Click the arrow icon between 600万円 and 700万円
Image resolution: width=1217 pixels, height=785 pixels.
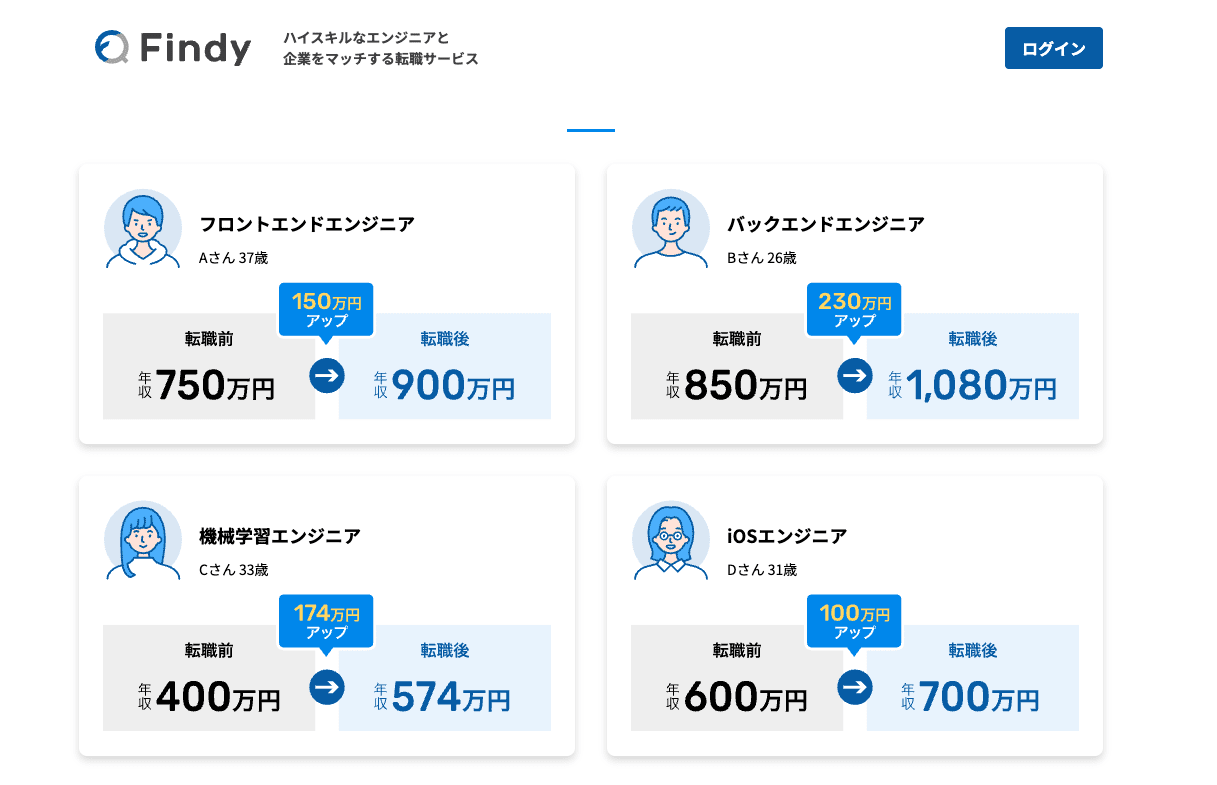point(855,688)
